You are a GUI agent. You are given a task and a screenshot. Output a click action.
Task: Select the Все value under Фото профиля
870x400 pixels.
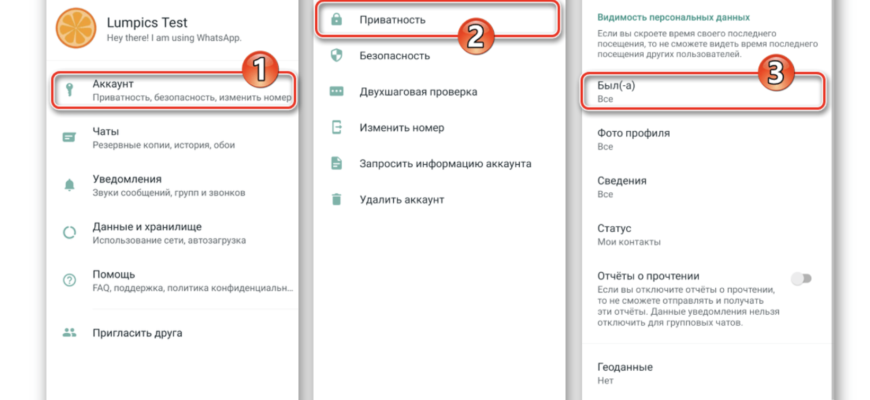coord(605,146)
